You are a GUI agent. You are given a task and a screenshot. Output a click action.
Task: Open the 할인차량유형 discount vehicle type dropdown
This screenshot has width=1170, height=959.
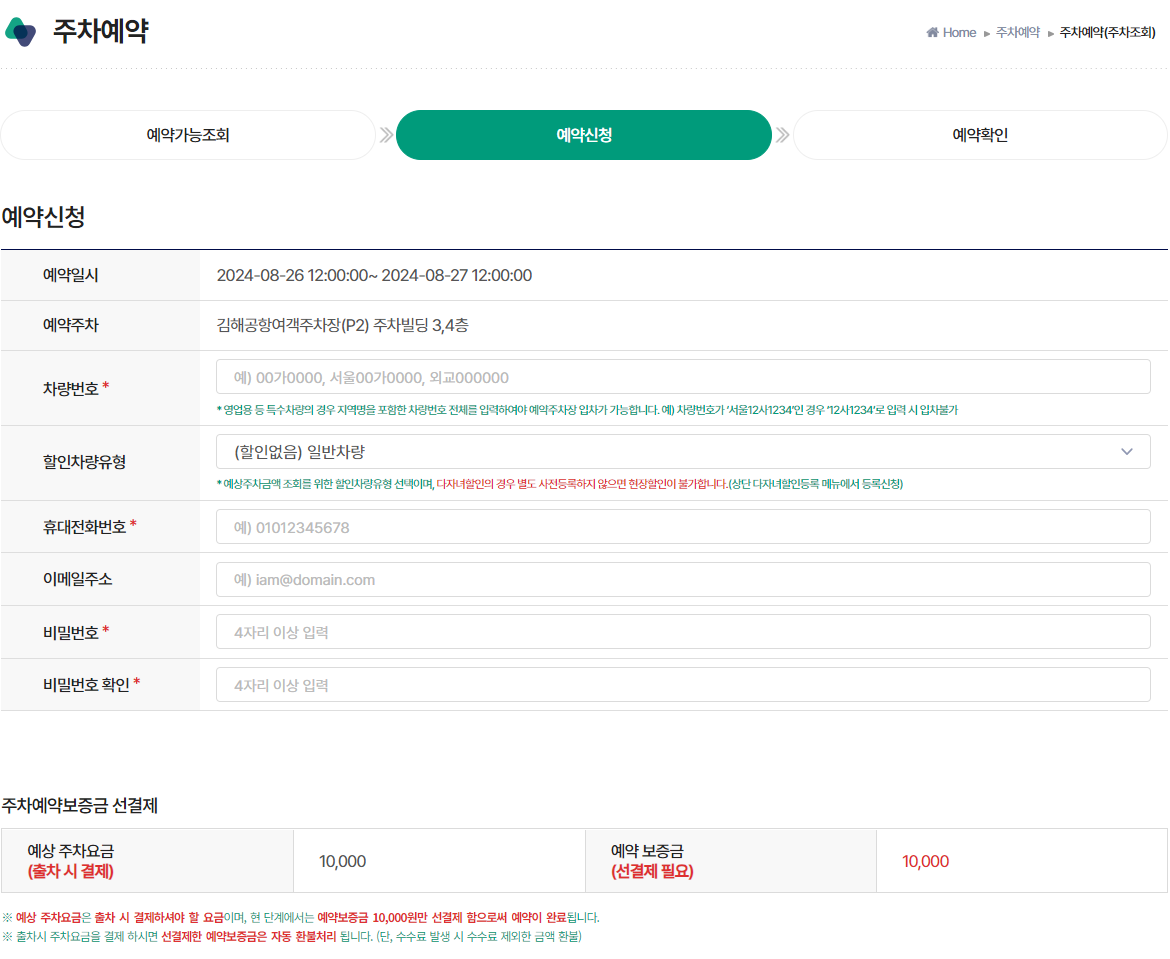click(683, 451)
